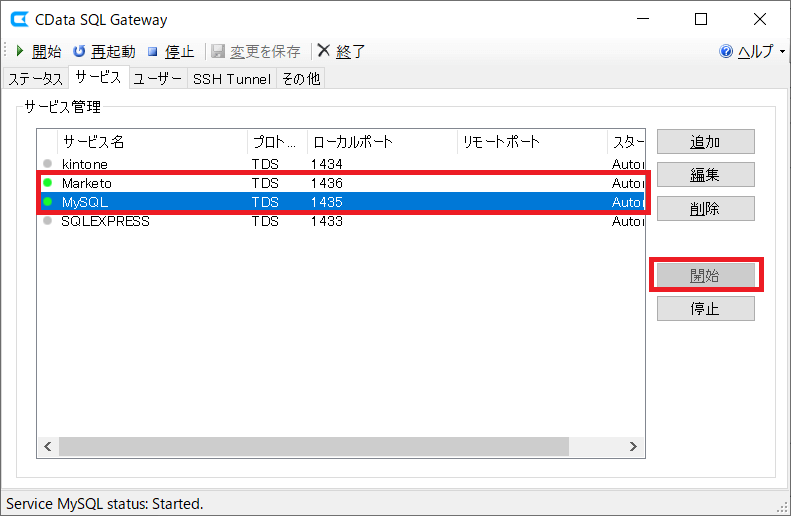Select the MySQL service row
The width and height of the screenshot is (791, 516).
pyautogui.click(x=341, y=202)
